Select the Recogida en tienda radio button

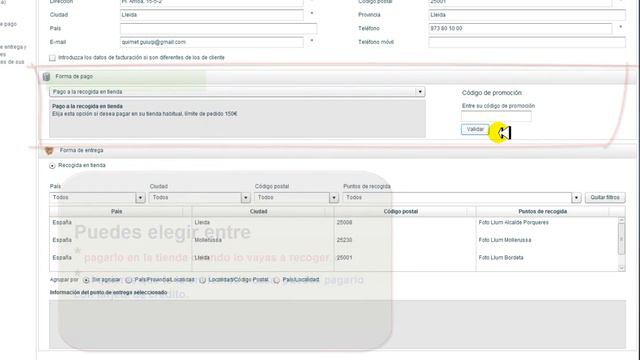[x=52, y=166]
